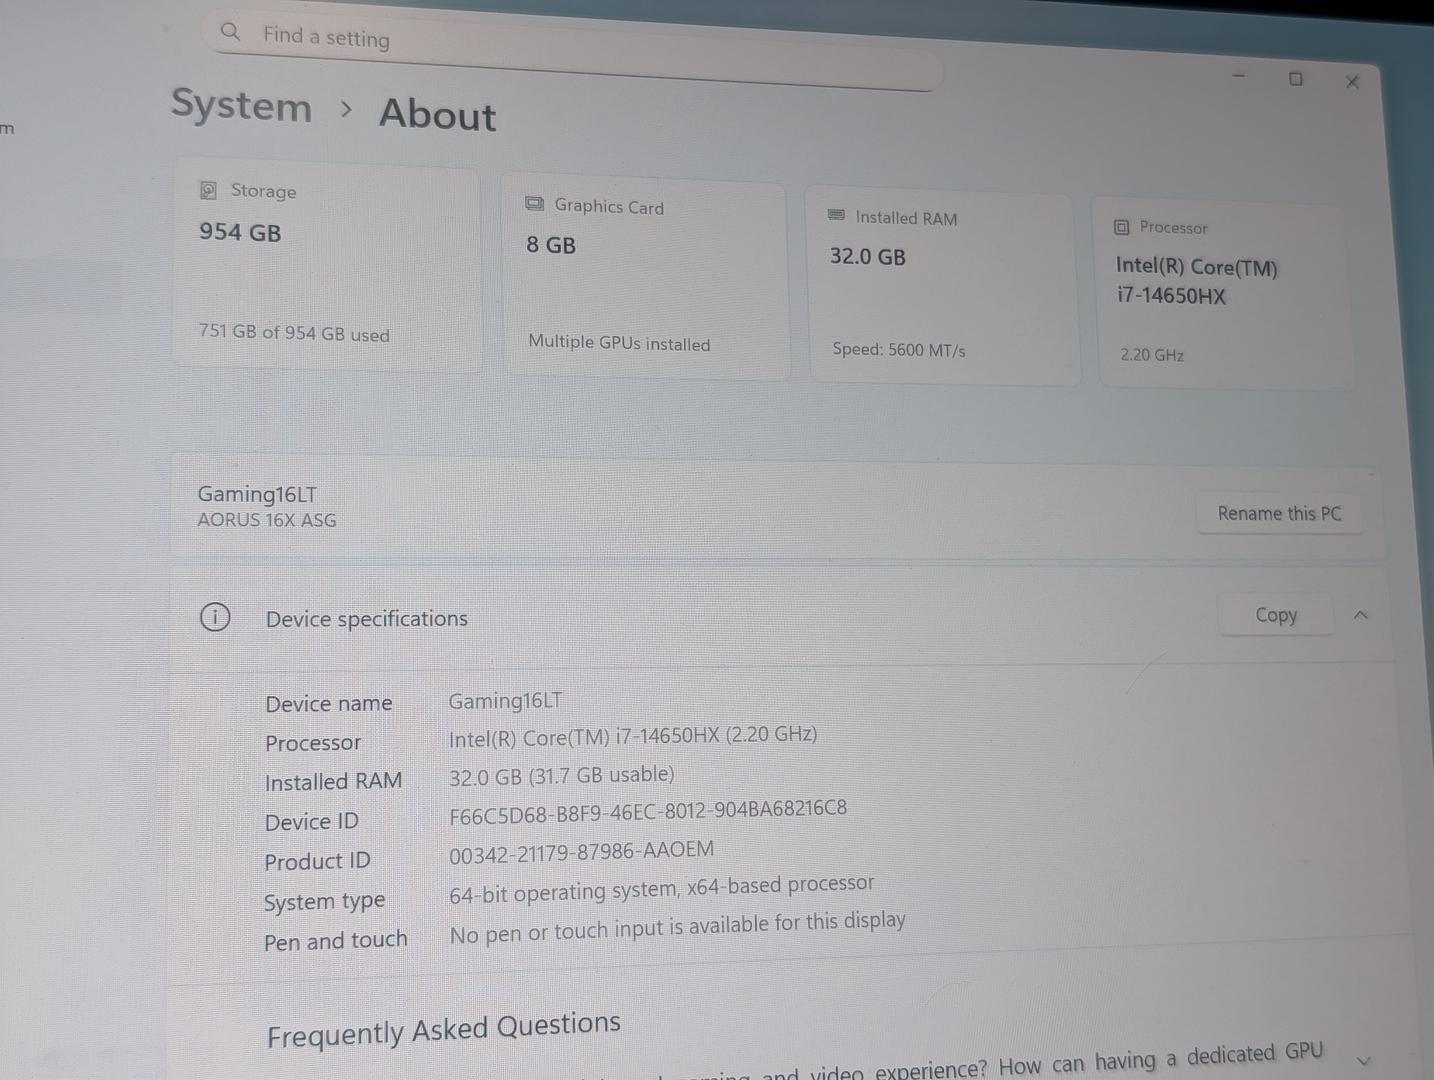Screen dimensions: 1434x1080
Task: Click the Graphics Card icon
Action: (x=535, y=204)
